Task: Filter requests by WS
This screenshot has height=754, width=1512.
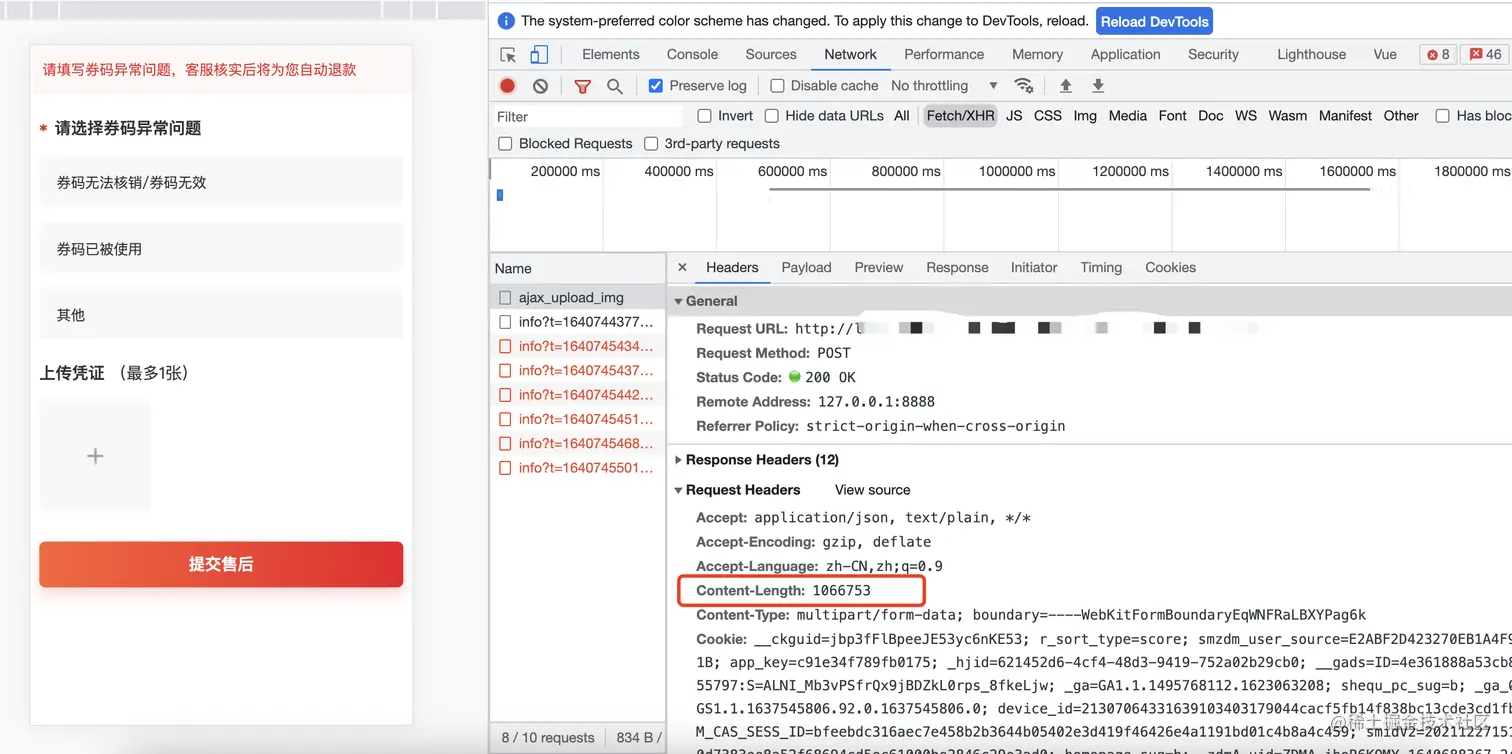Action: pos(1246,116)
